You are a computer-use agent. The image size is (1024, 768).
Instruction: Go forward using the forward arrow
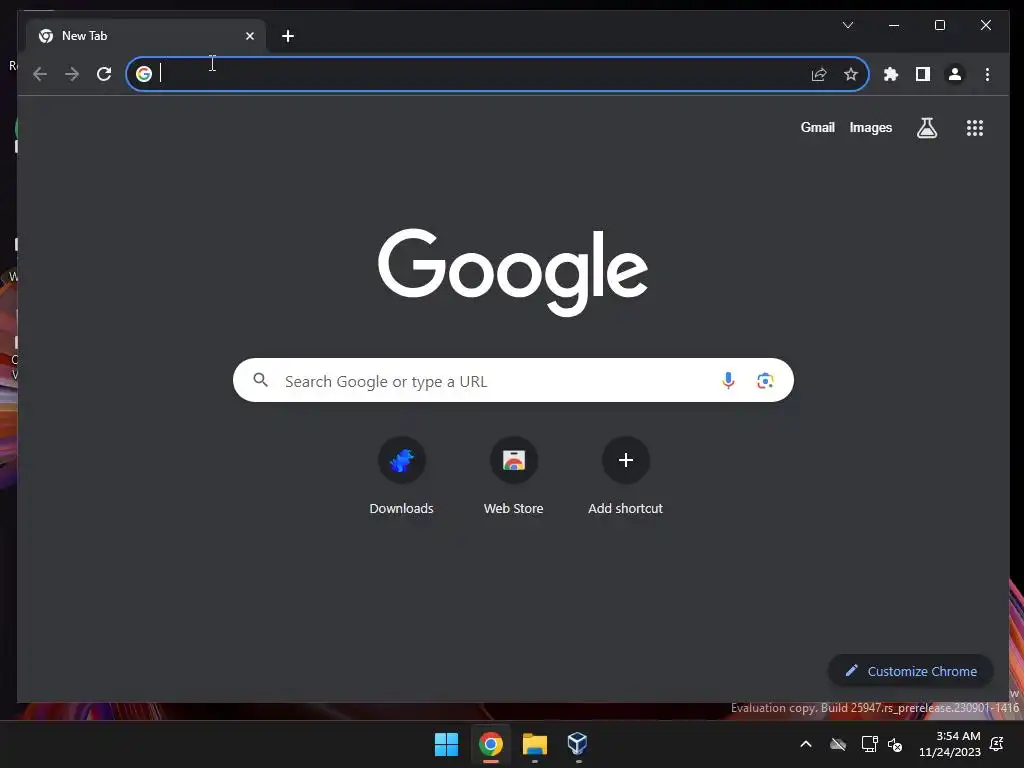(72, 74)
